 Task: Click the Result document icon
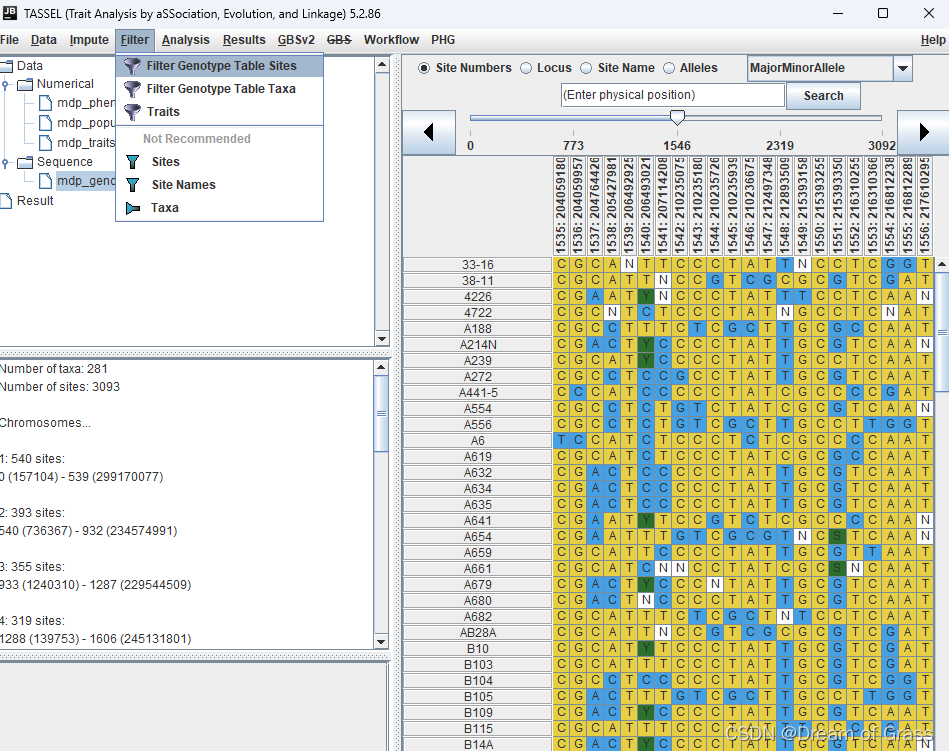[6, 201]
